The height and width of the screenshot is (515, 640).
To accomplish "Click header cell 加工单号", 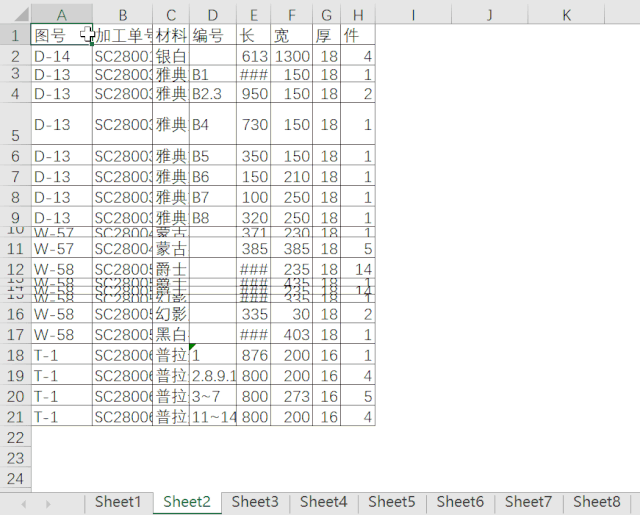I will [122, 35].
